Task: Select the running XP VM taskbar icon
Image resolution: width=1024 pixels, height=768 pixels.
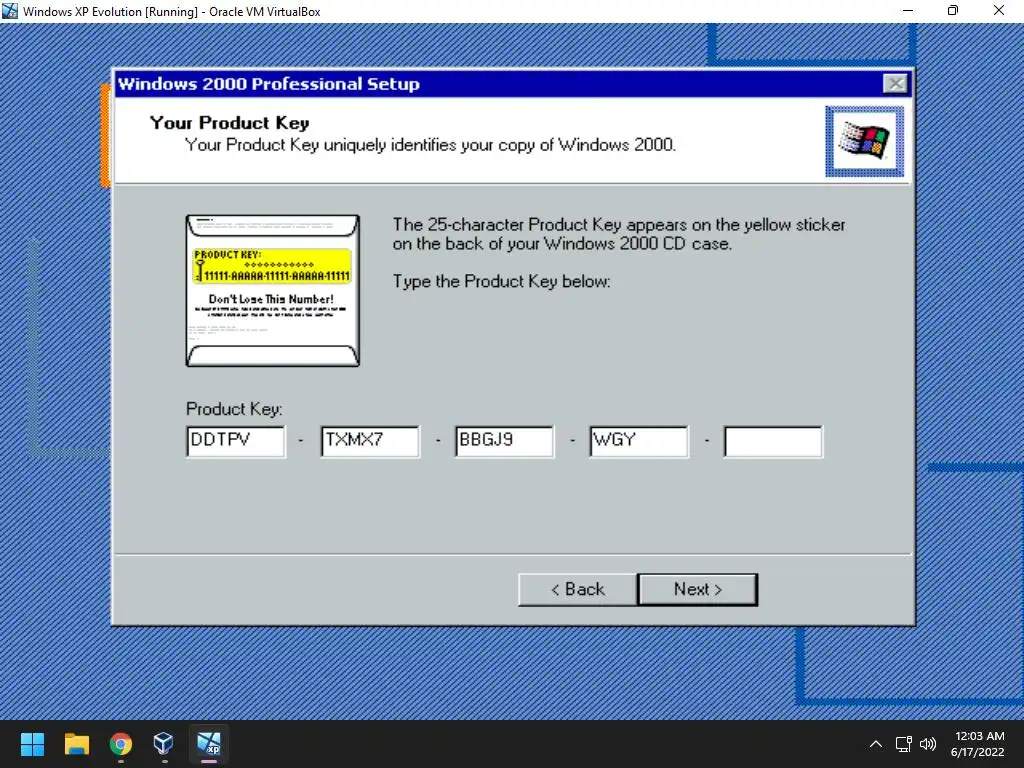Action: click(209, 744)
